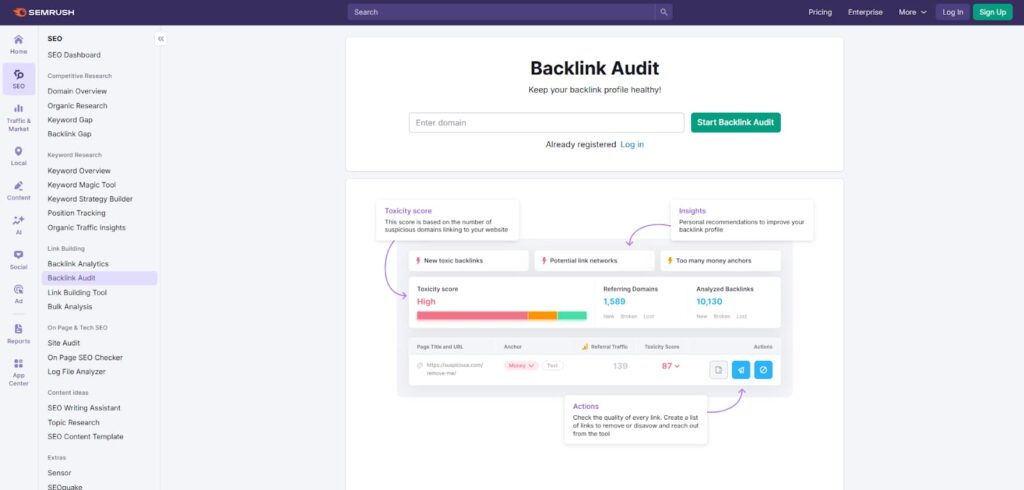The image size is (1024, 490).
Task: Open Organic Traffic Insights
Action: [x=86, y=228]
